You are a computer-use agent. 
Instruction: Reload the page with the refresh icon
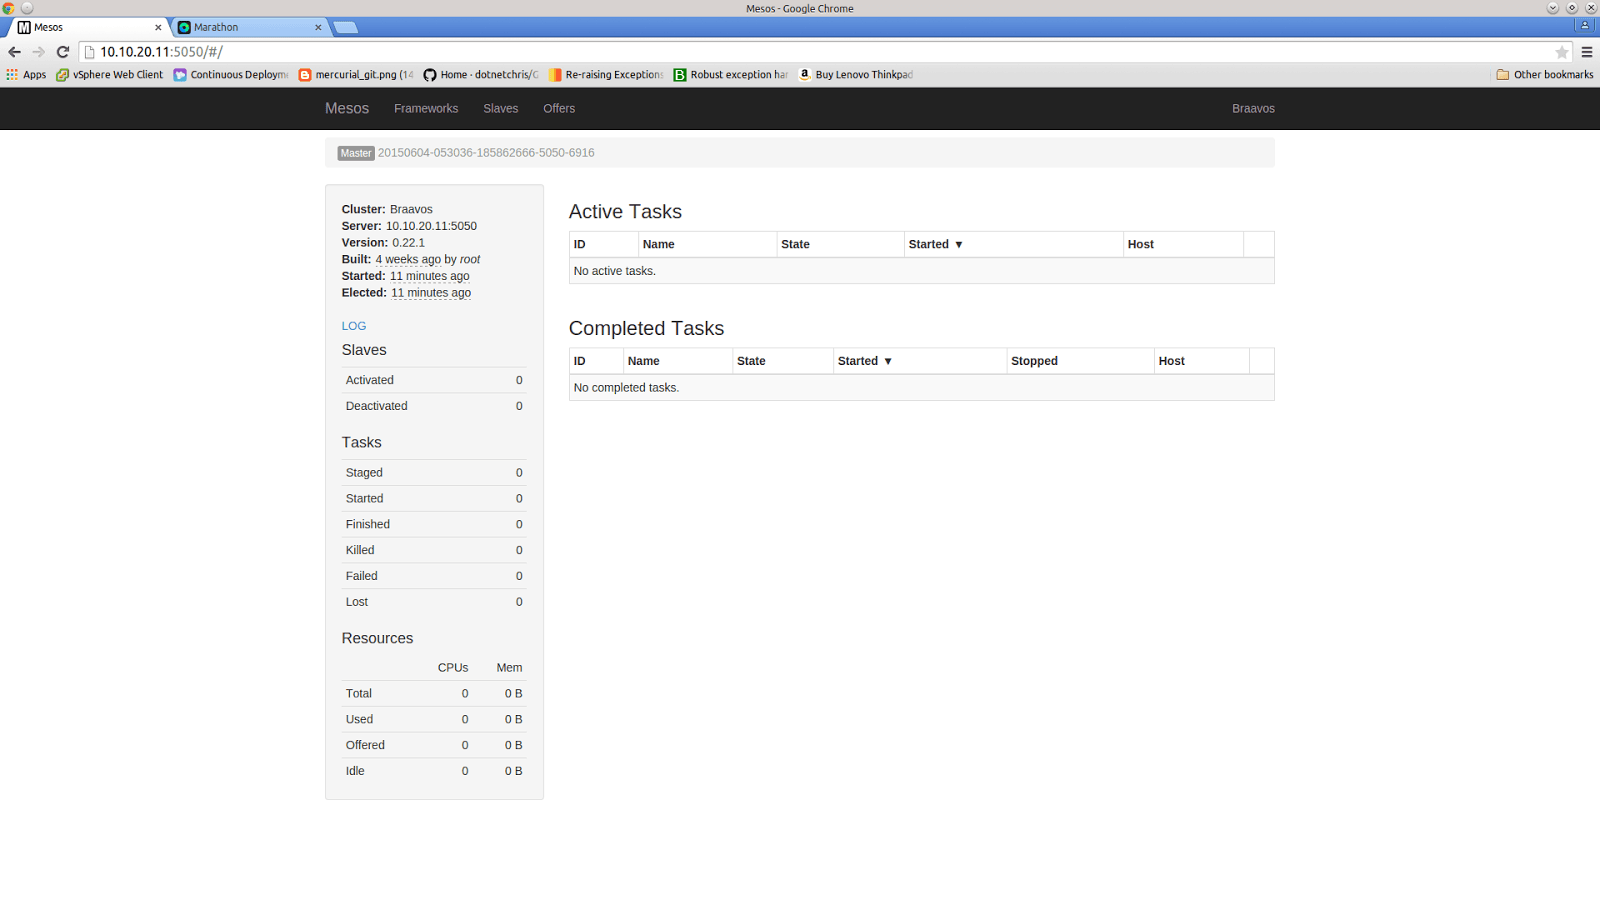[x=63, y=52]
